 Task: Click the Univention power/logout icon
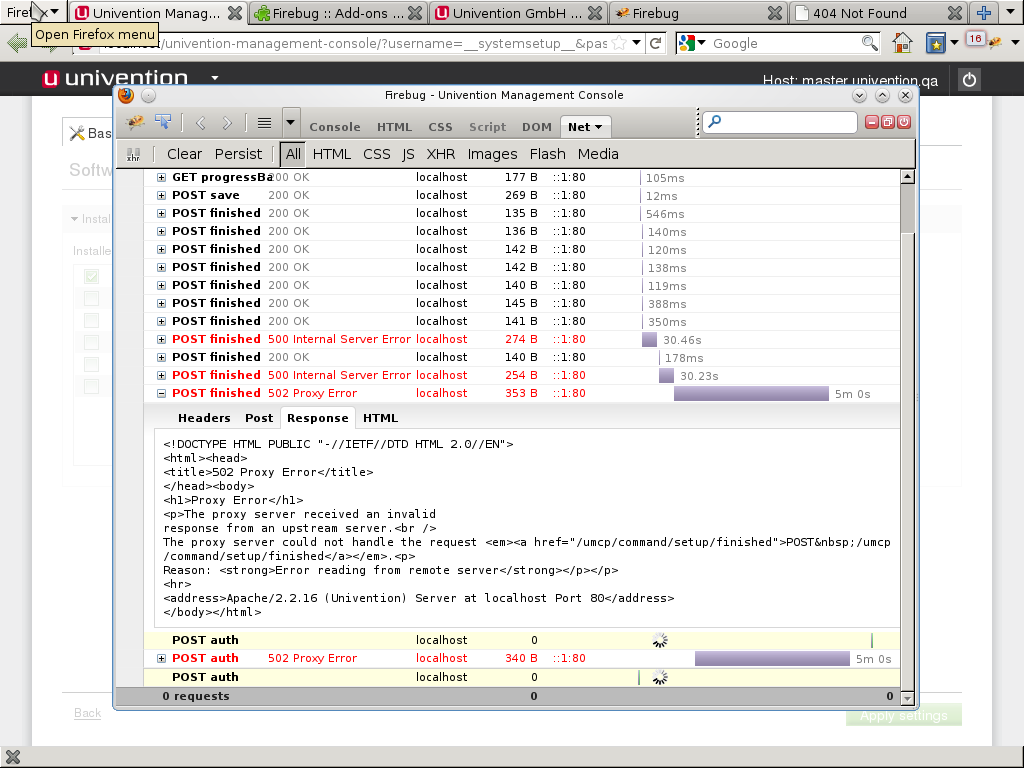tap(968, 81)
